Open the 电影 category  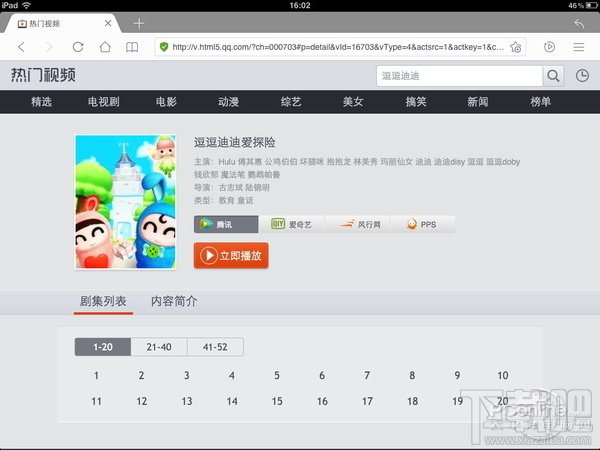tap(166, 102)
